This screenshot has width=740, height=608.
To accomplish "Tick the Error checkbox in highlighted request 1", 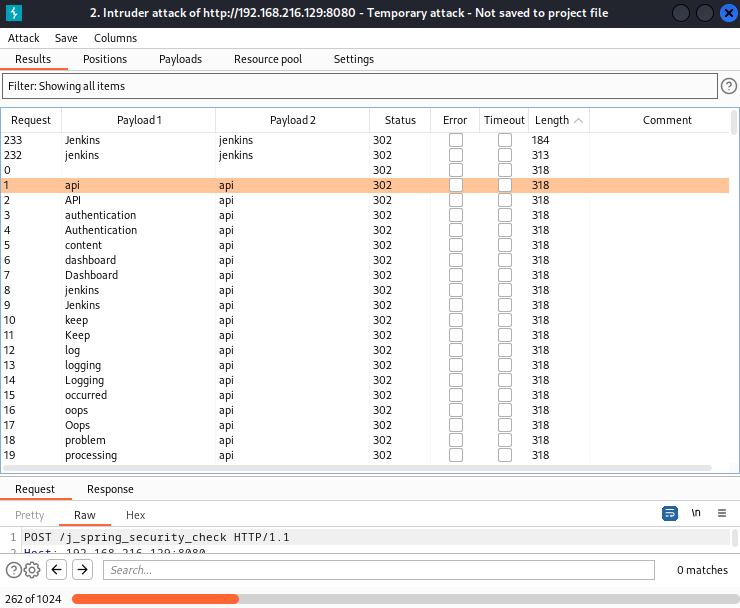I will point(456,185).
